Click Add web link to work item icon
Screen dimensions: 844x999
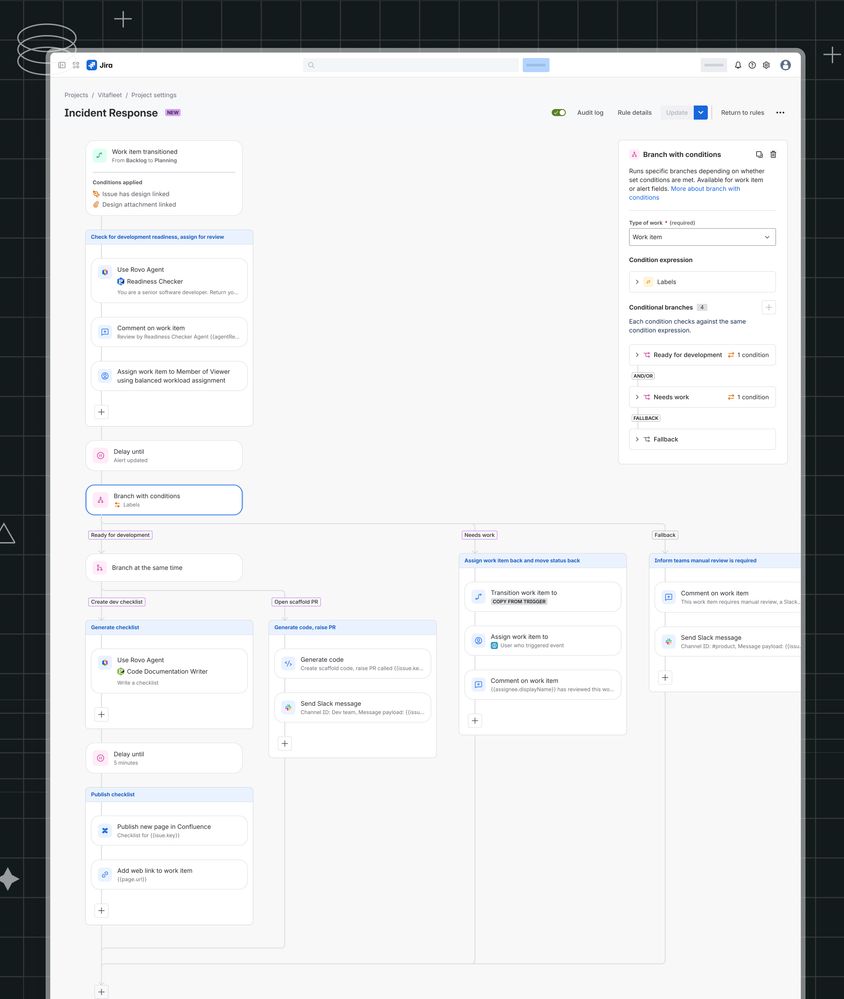105,875
